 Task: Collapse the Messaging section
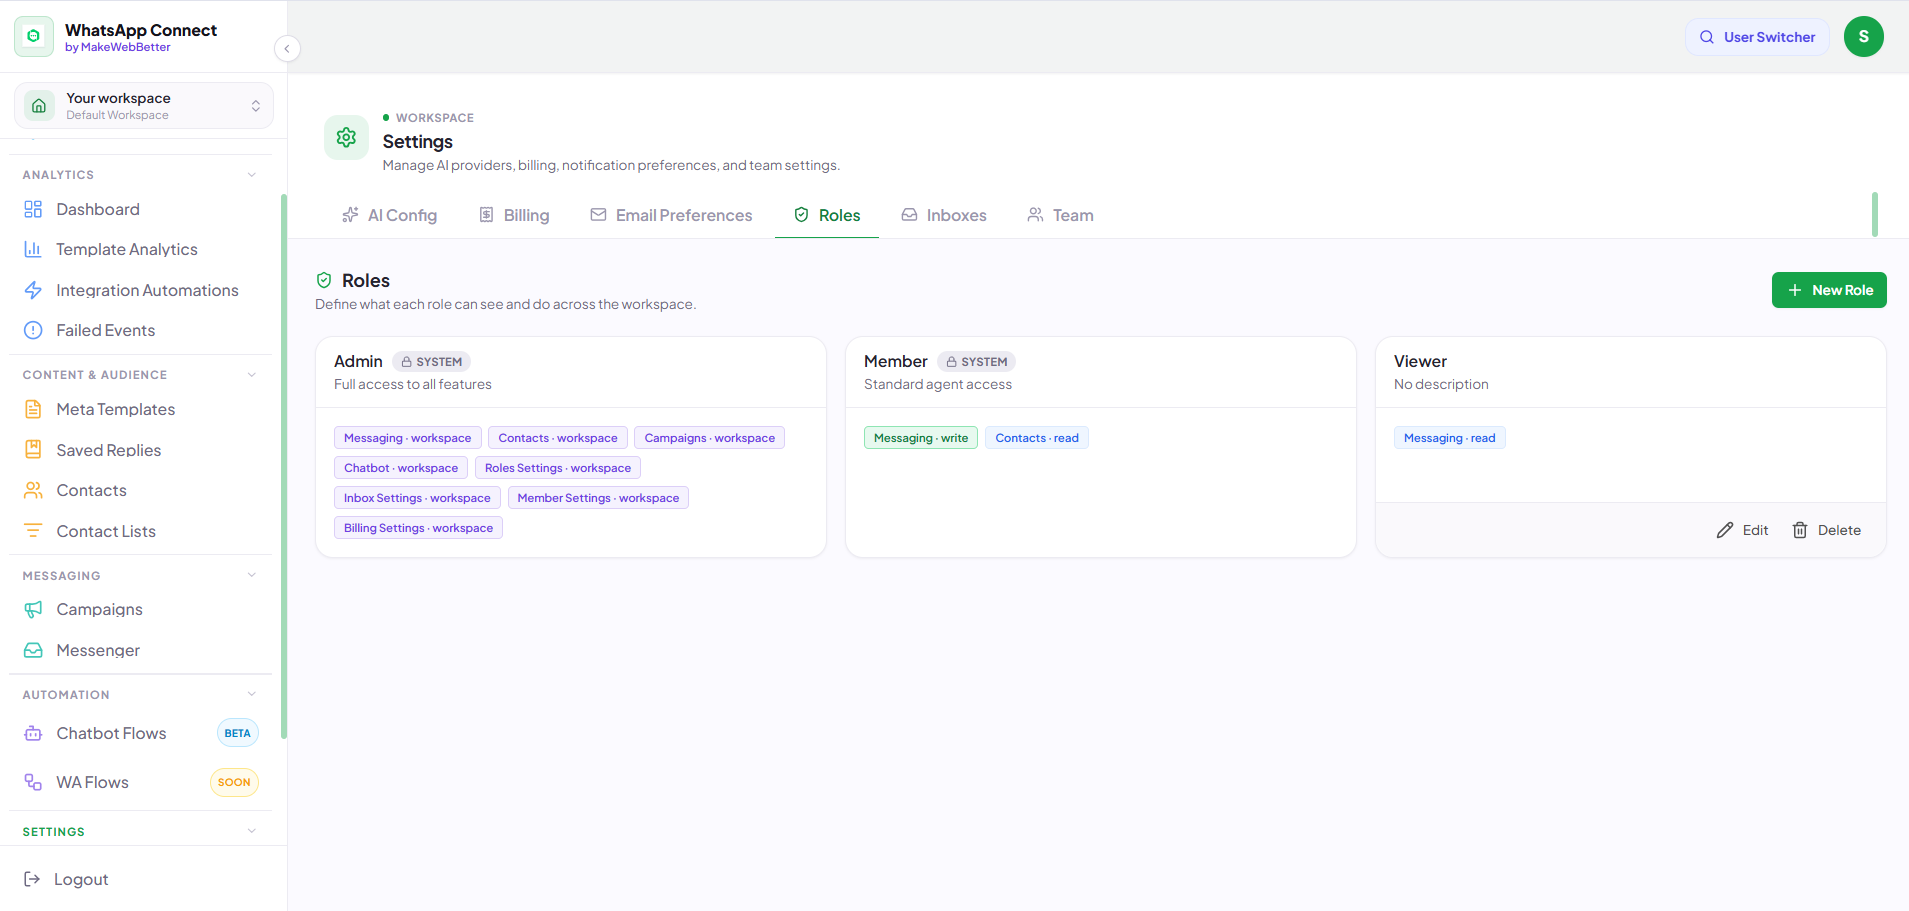point(252,575)
